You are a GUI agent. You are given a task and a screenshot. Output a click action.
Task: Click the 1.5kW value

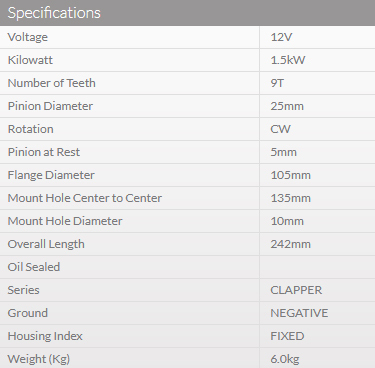coord(288,60)
